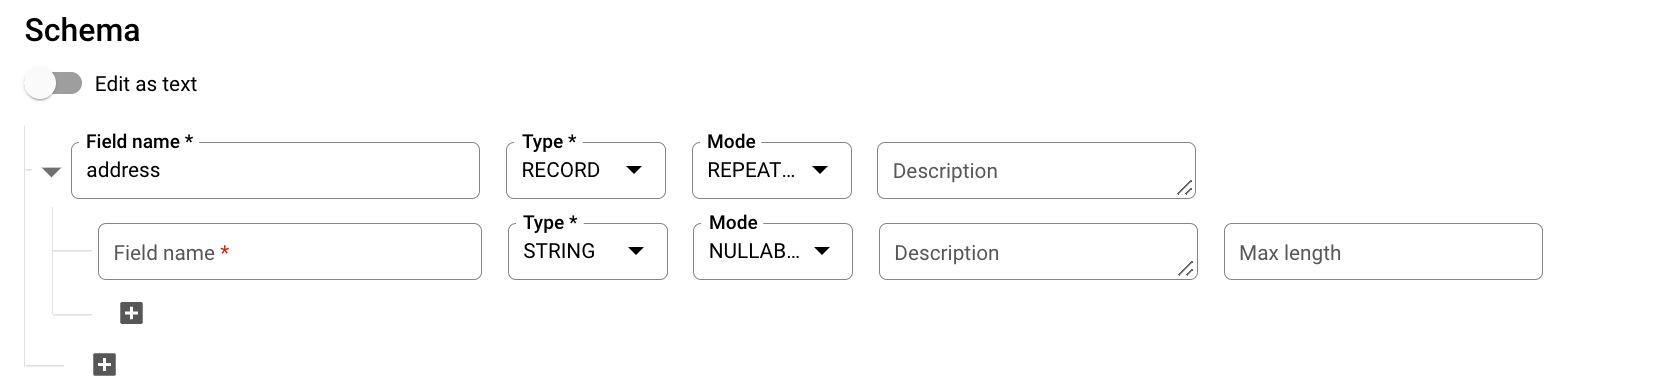Click the arrow icon beside NULLABLE mode
1680x392 pixels.
[822, 251]
